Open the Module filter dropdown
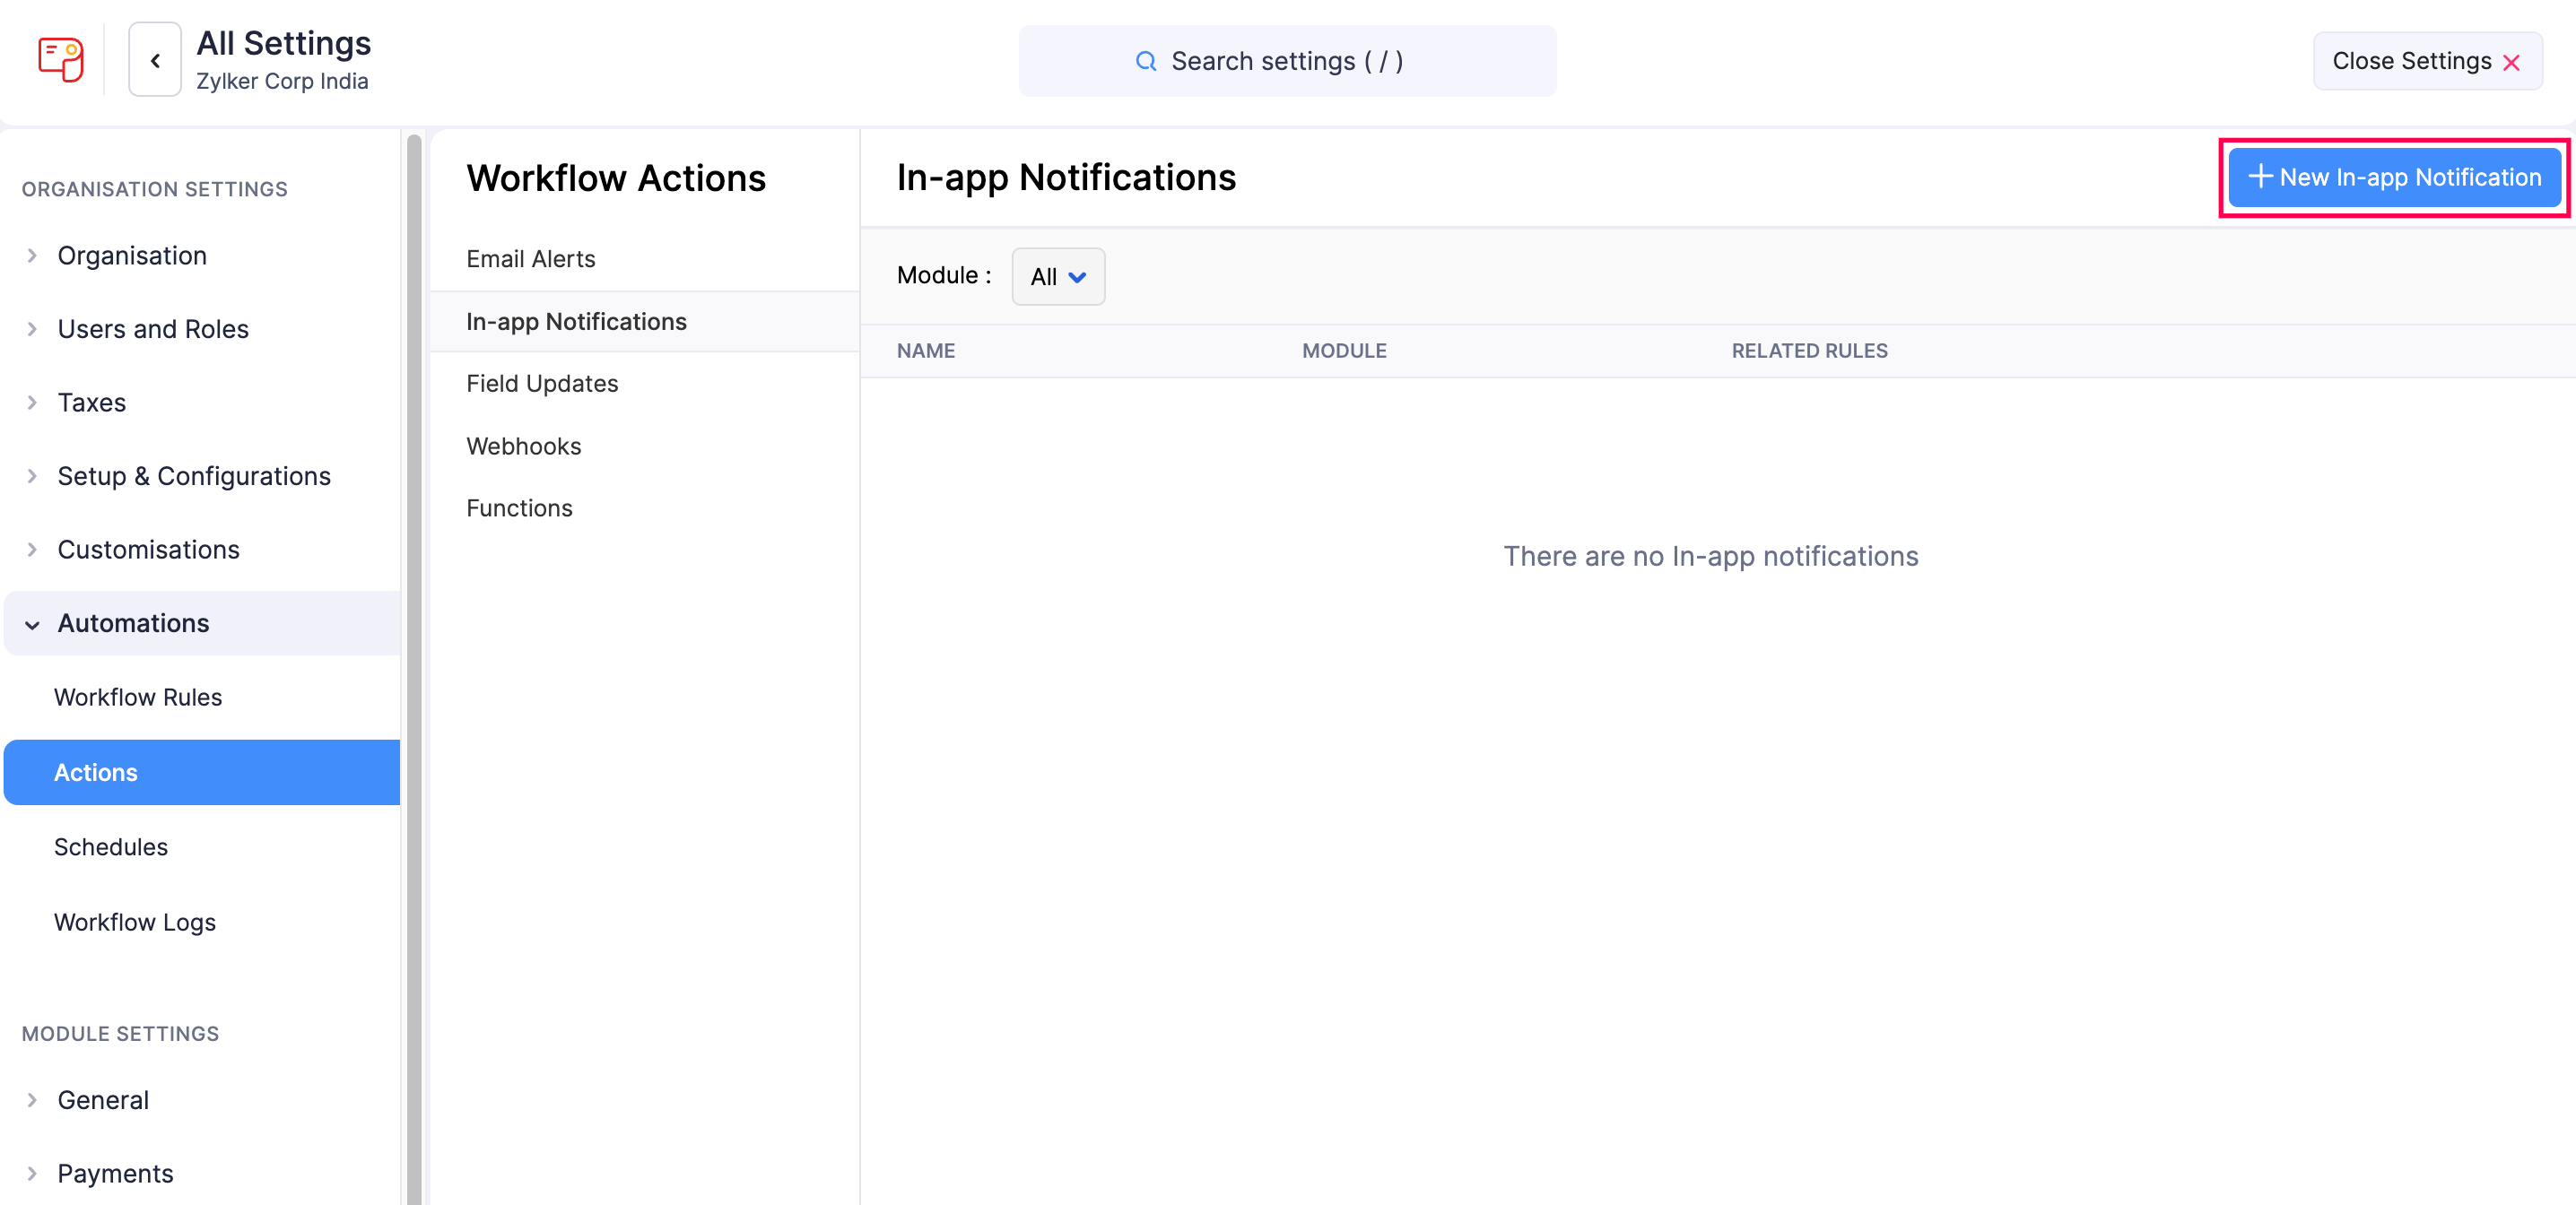 point(1058,276)
